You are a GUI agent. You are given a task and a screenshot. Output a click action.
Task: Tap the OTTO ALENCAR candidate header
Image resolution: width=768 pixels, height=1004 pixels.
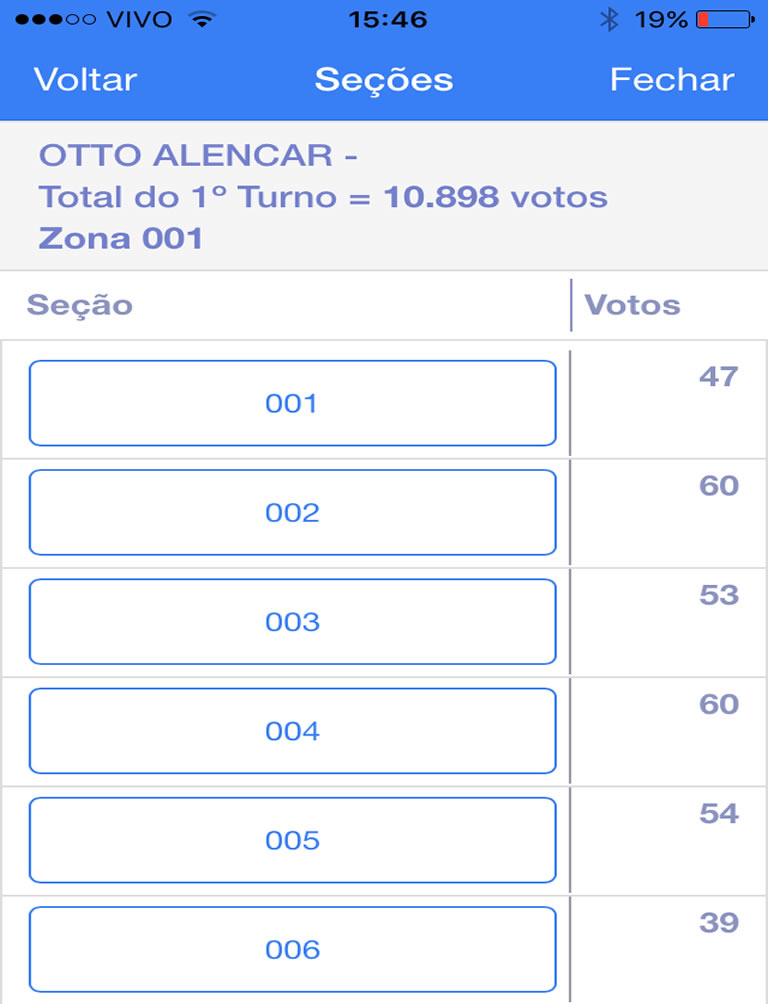pos(198,156)
